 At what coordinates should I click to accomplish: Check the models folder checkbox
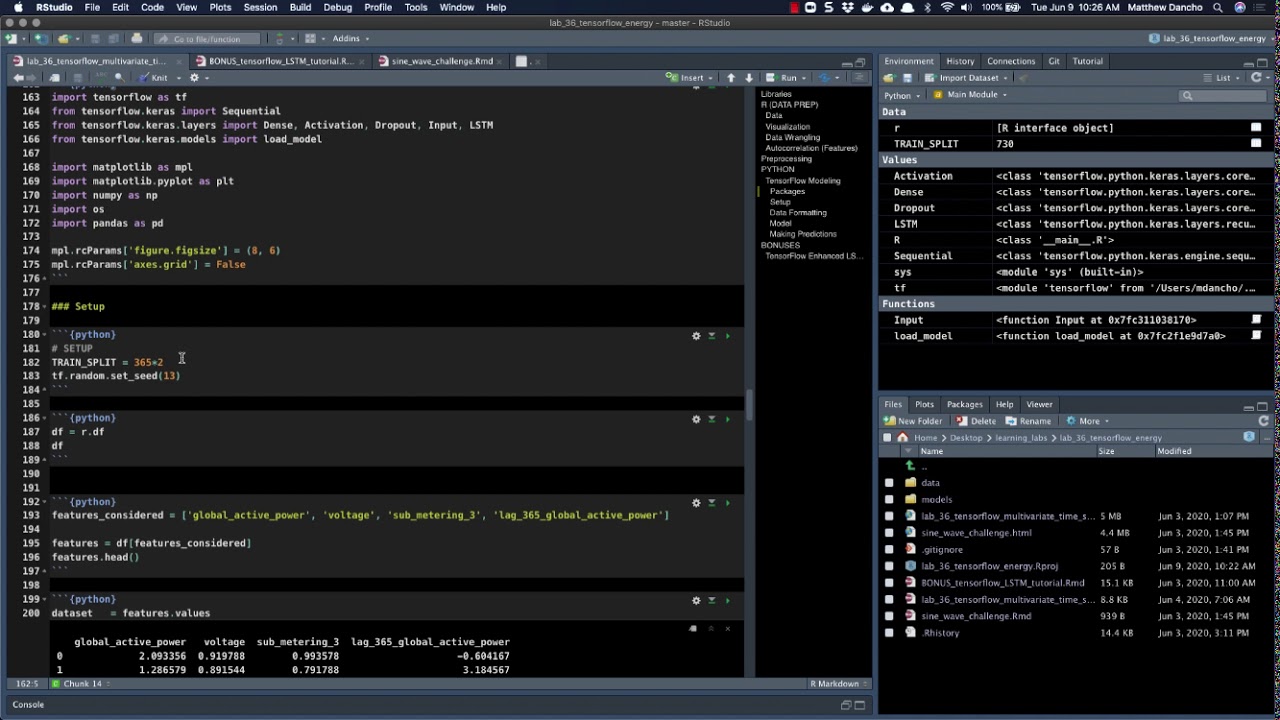(889, 499)
